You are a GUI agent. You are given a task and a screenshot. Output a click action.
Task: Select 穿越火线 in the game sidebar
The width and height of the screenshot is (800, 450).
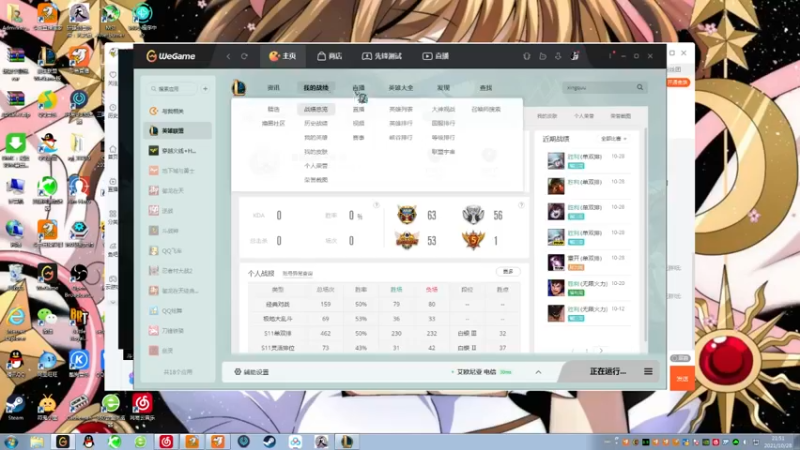tap(178, 151)
